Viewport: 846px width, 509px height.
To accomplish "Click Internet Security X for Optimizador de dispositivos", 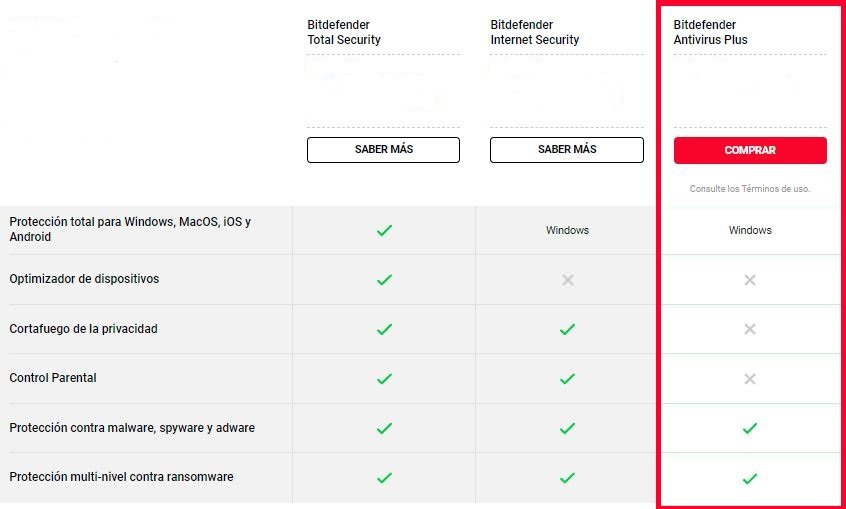I will pyautogui.click(x=567, y=280).
